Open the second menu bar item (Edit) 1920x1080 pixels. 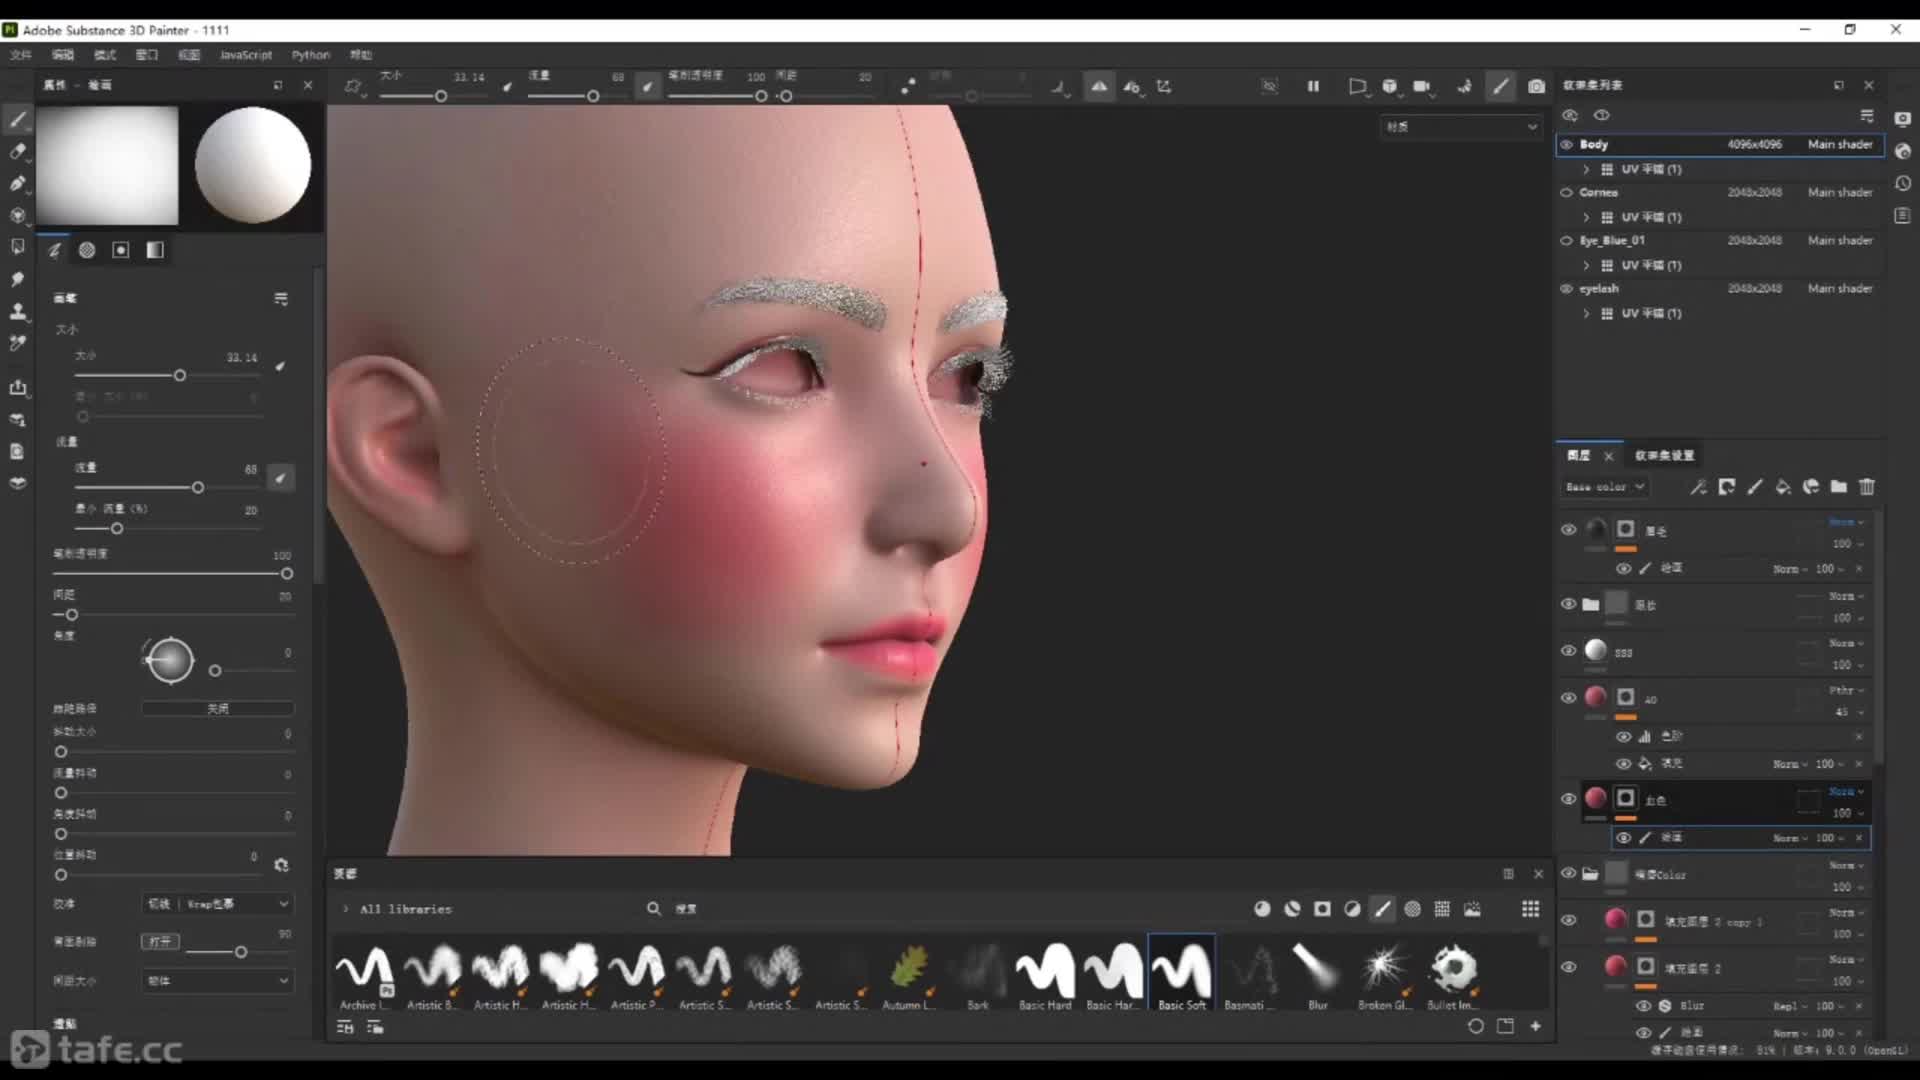[x=63, y=55]
